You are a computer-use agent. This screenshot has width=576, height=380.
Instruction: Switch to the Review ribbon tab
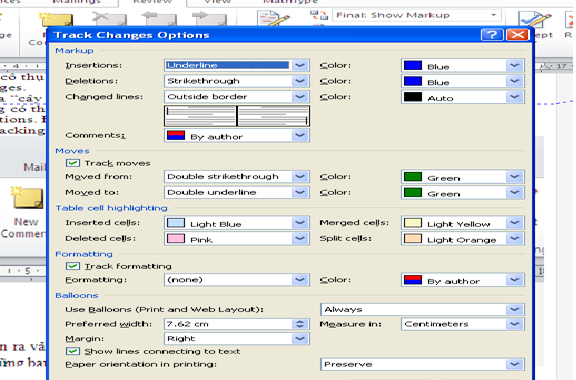click(152, 2)
